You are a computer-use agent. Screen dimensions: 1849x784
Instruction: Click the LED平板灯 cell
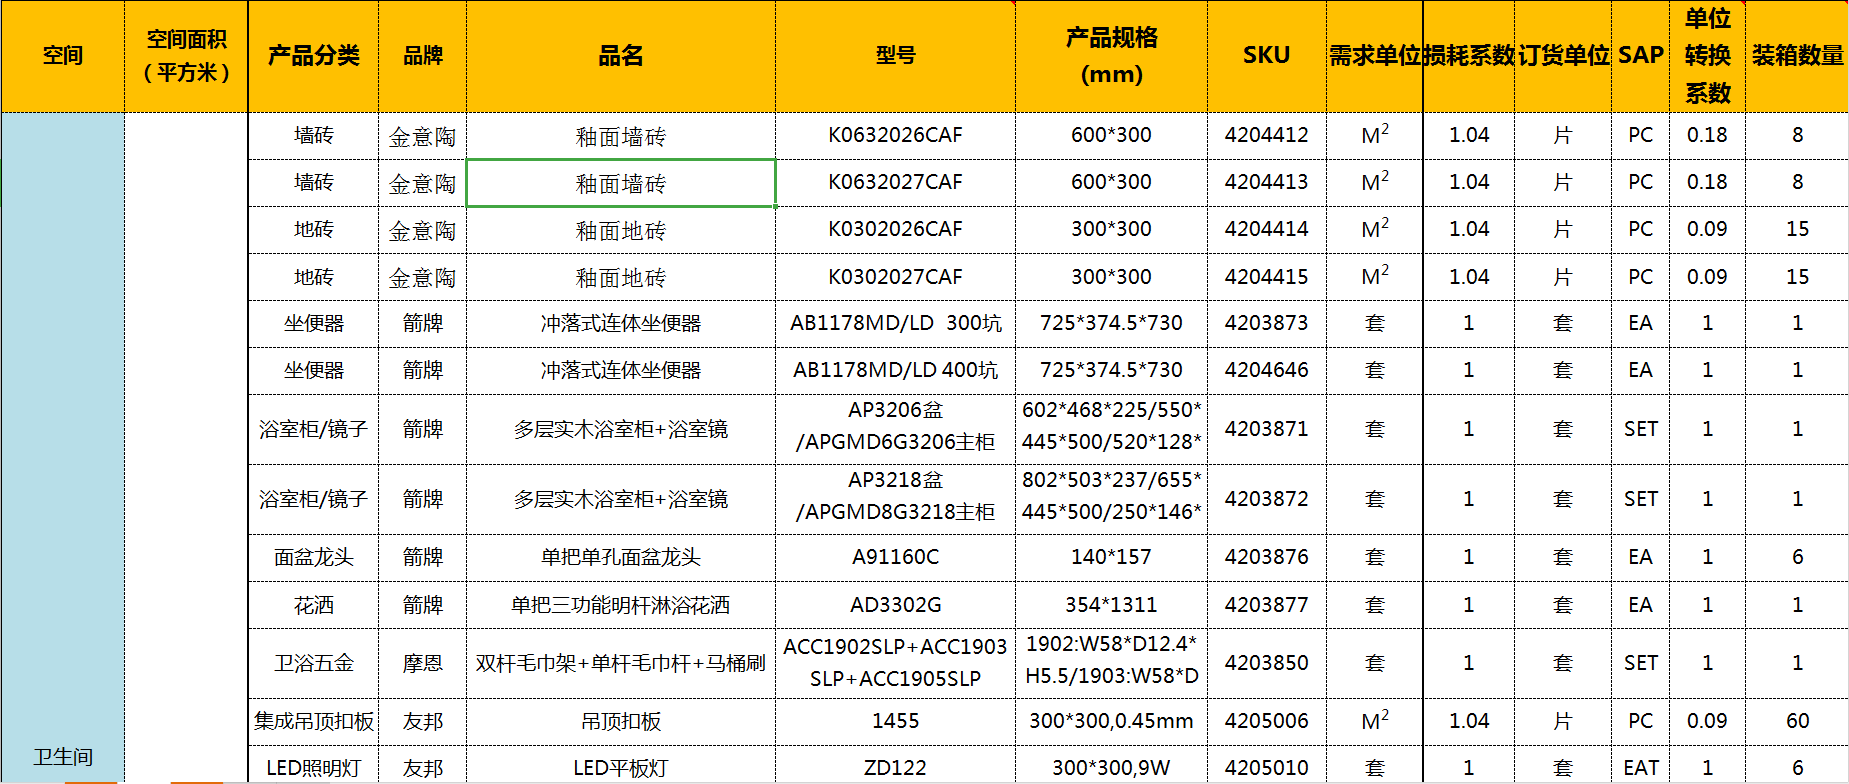[620, 767]
